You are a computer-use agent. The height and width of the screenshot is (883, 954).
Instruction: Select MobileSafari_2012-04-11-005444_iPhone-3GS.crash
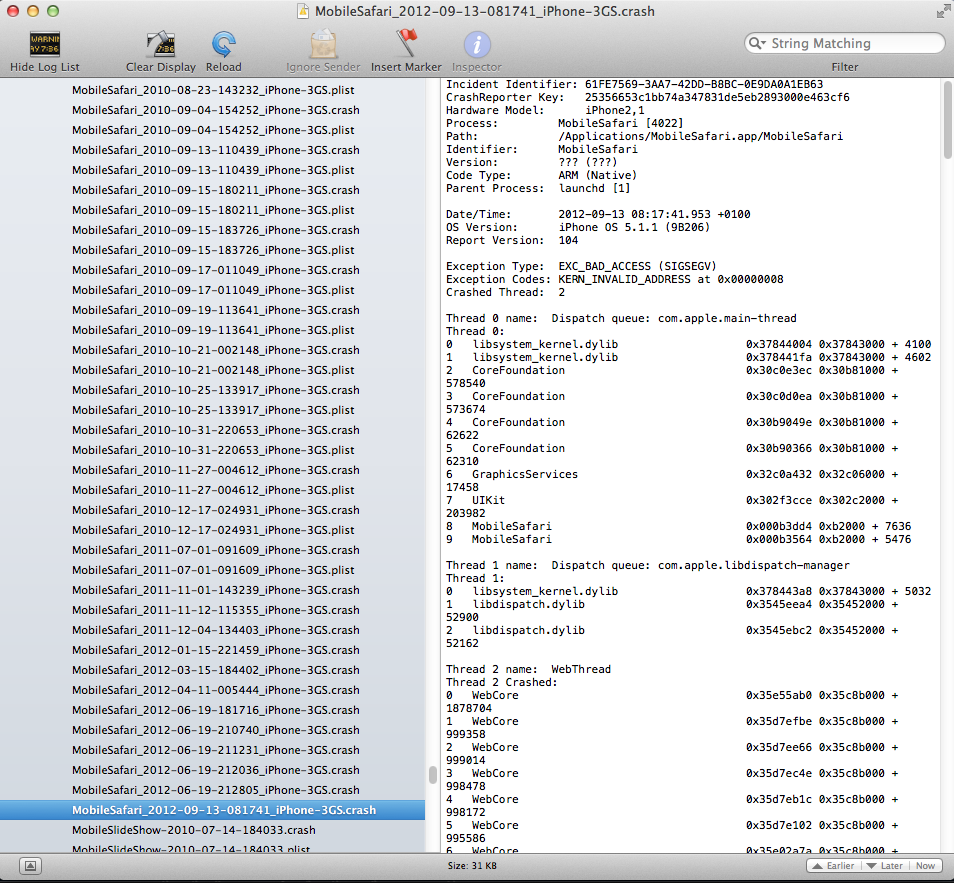(215, 690)
